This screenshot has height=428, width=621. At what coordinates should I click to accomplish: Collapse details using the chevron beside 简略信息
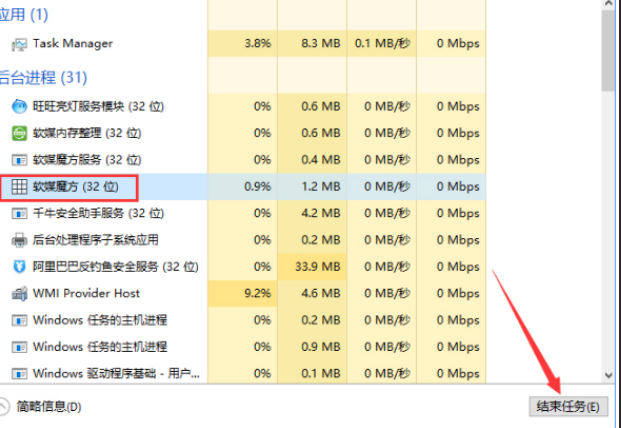click(x=3, y=407)
